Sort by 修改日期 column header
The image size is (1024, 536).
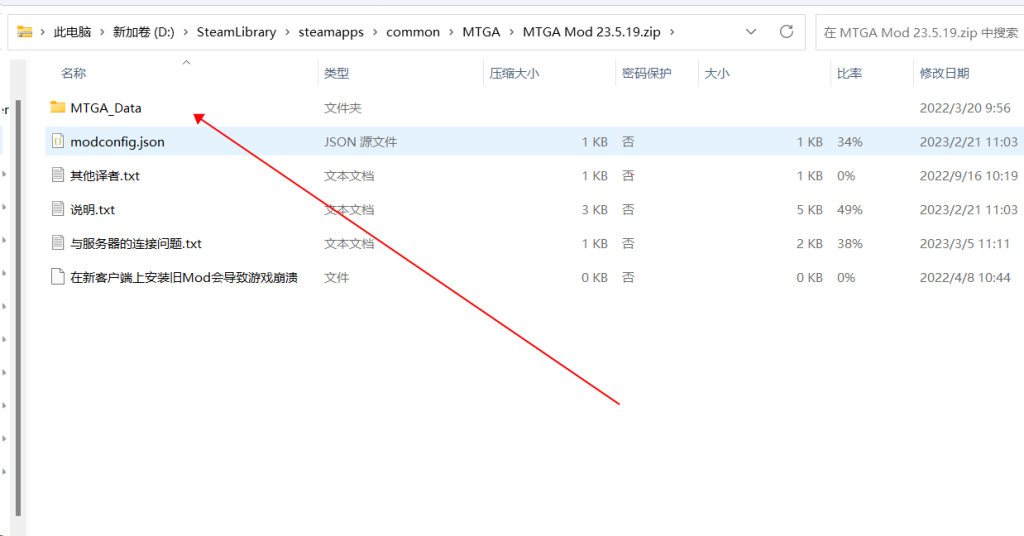click(x=944, y=73)
